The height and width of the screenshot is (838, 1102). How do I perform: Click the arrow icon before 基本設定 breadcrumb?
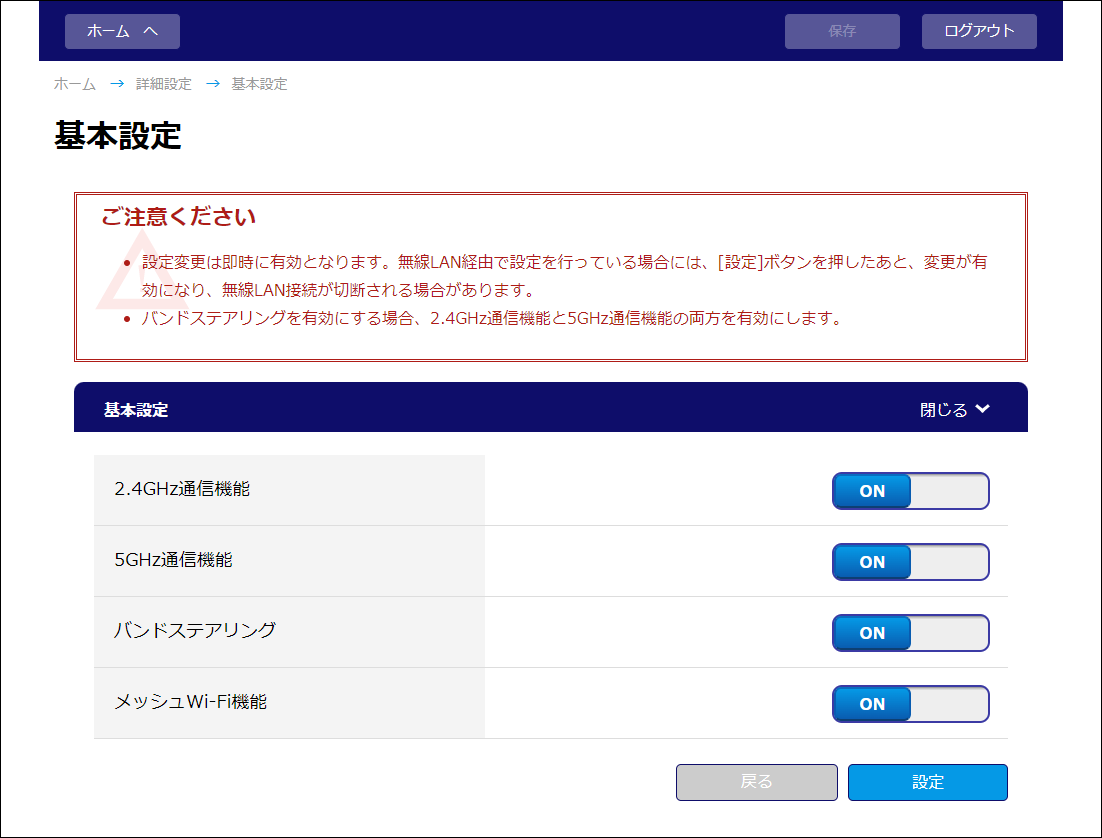point(212,84)
